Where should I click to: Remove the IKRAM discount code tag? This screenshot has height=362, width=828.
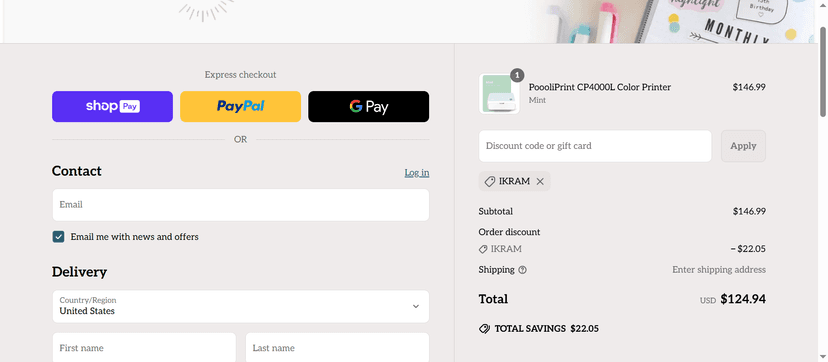pyautogui.click(x=540, y=182)
